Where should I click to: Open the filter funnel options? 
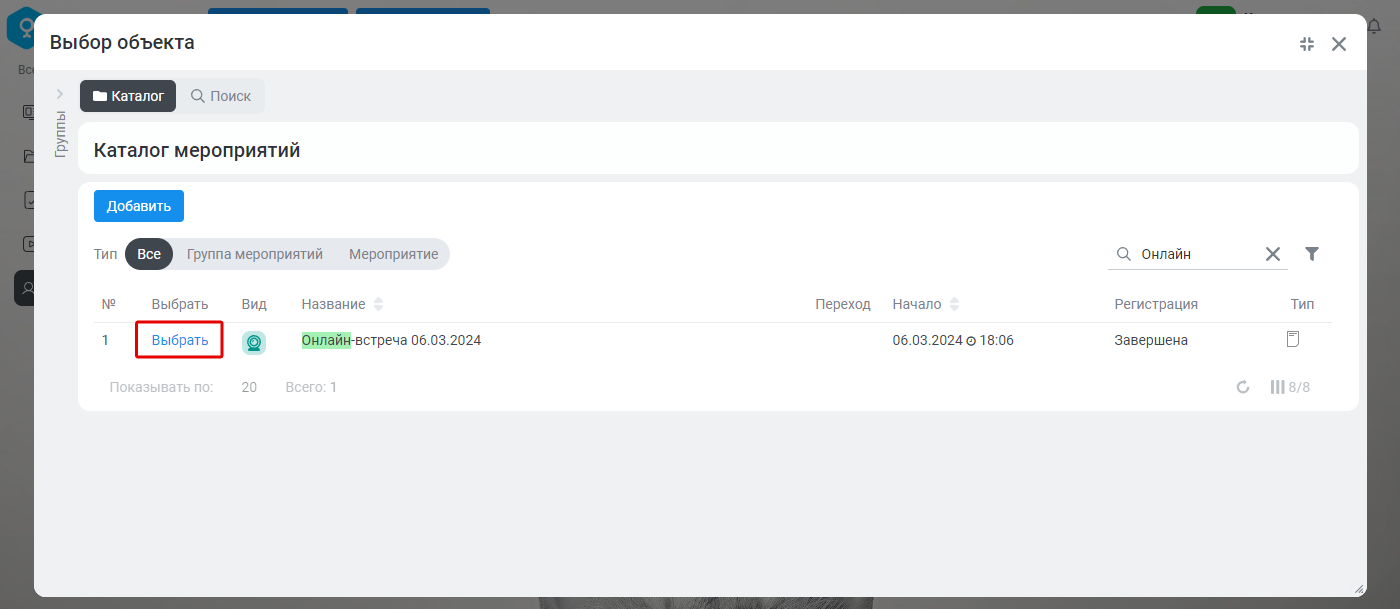coord(1312,254)
